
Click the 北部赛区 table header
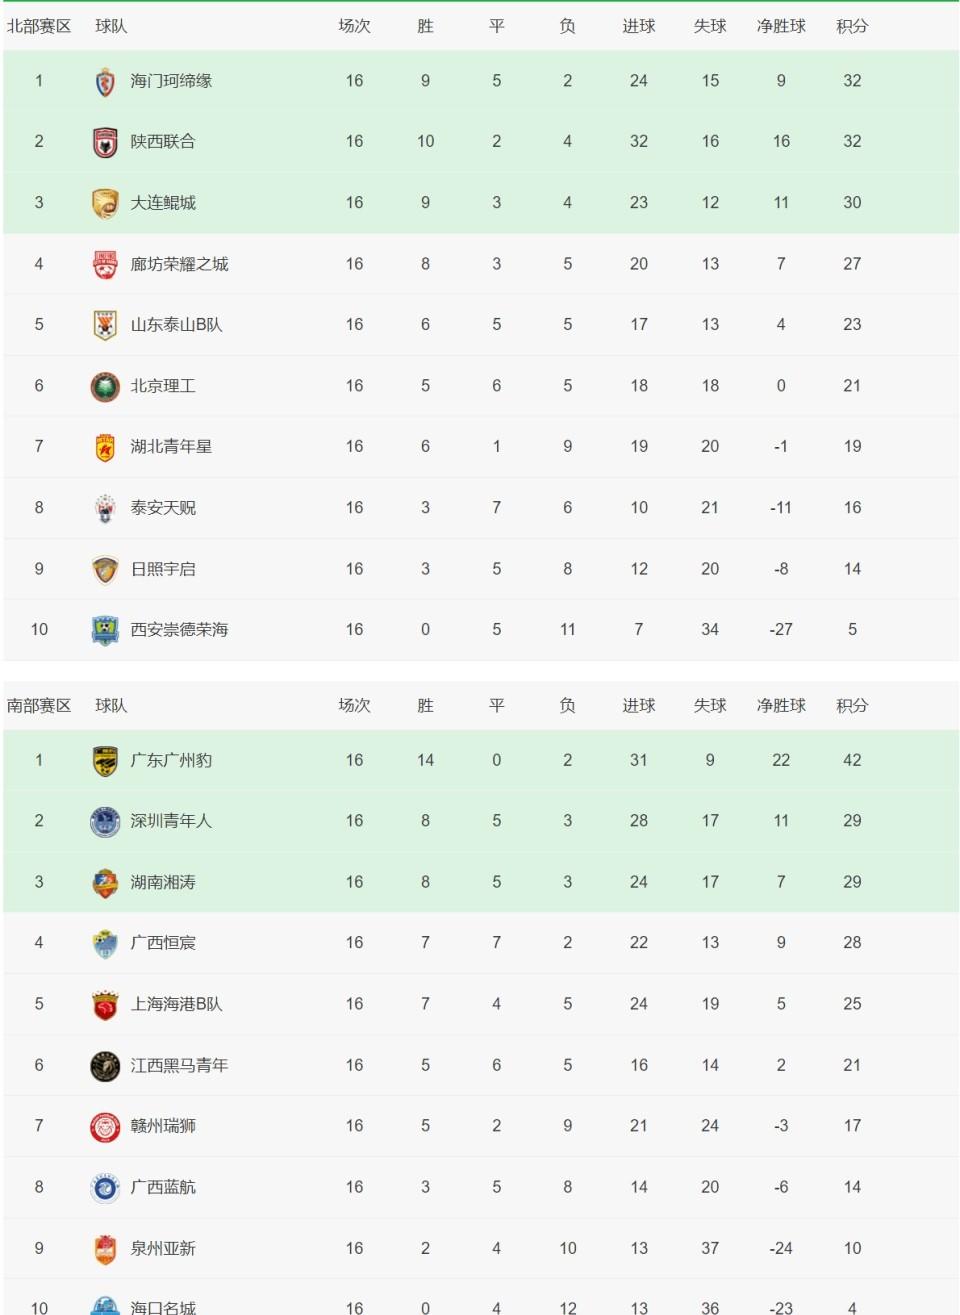[x=39, y=26]
